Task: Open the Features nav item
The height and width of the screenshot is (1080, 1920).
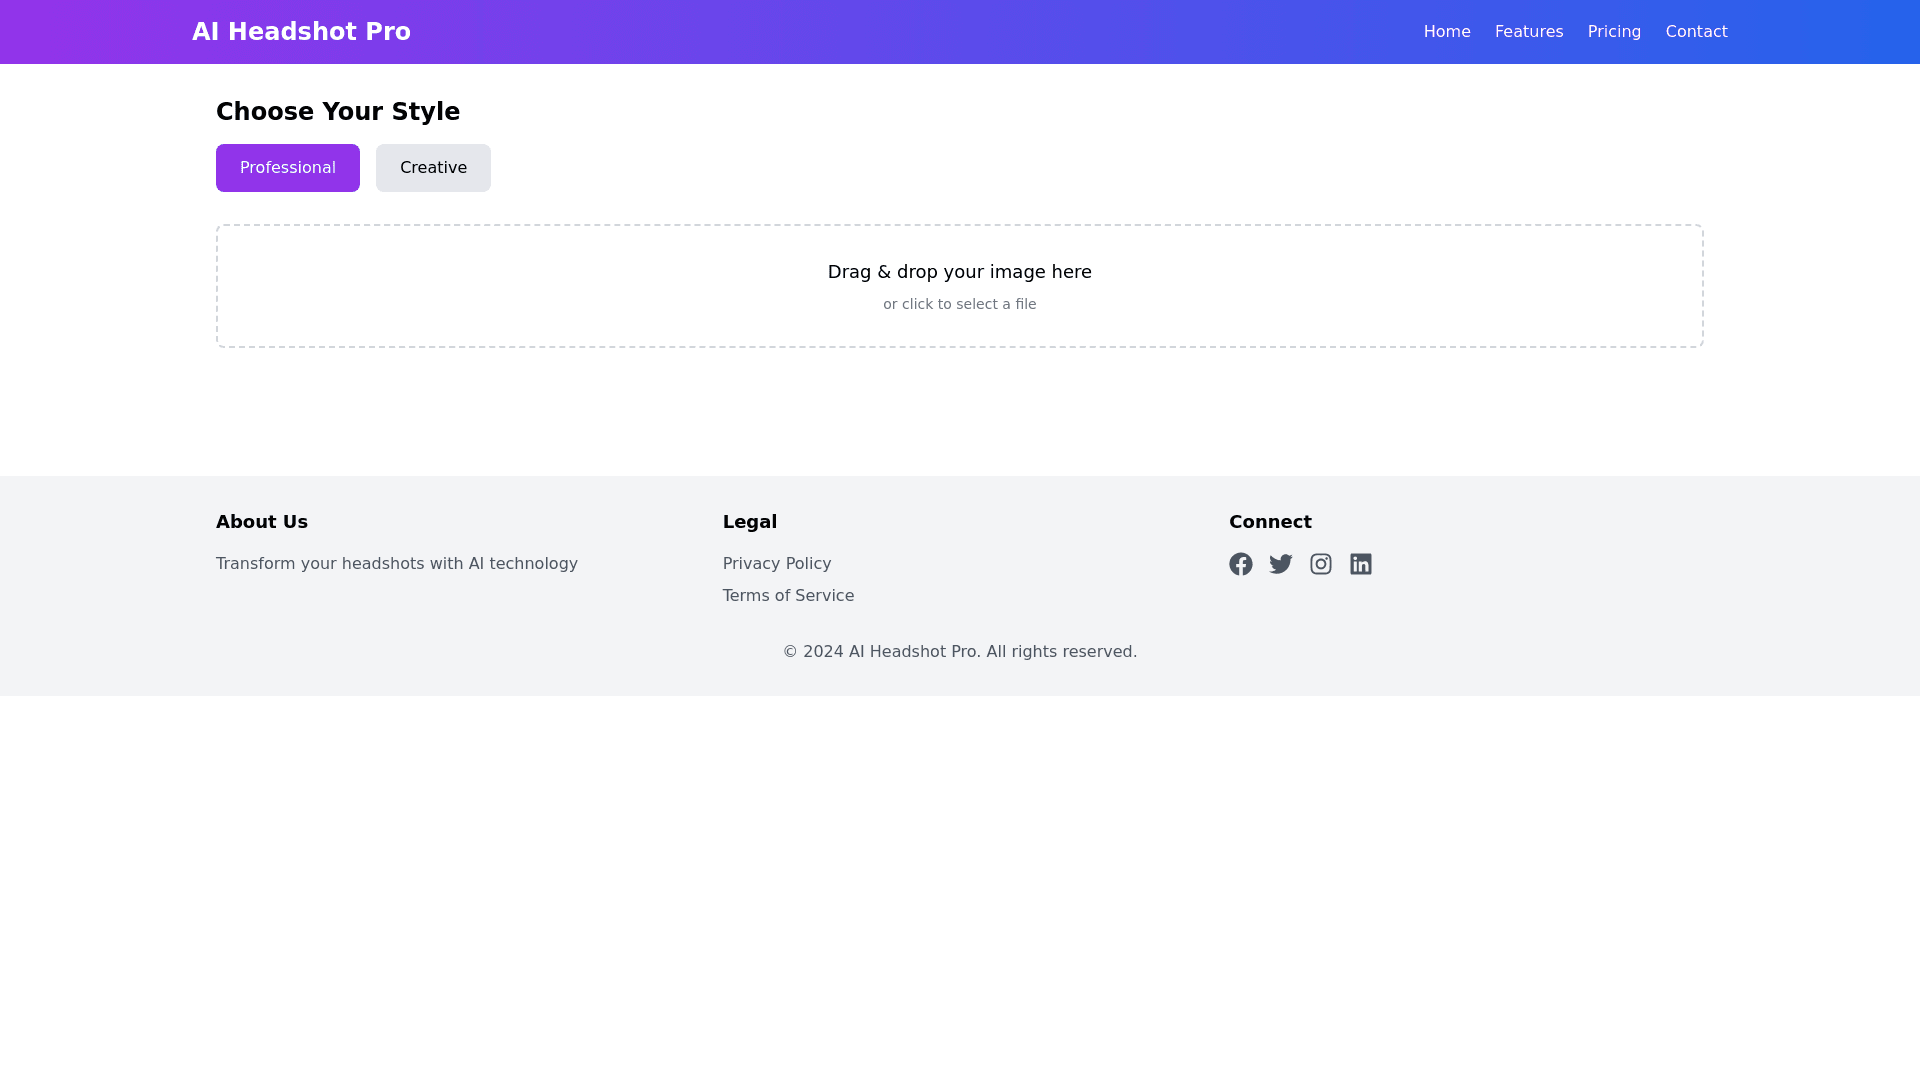Action: [x=1528, y=32]
